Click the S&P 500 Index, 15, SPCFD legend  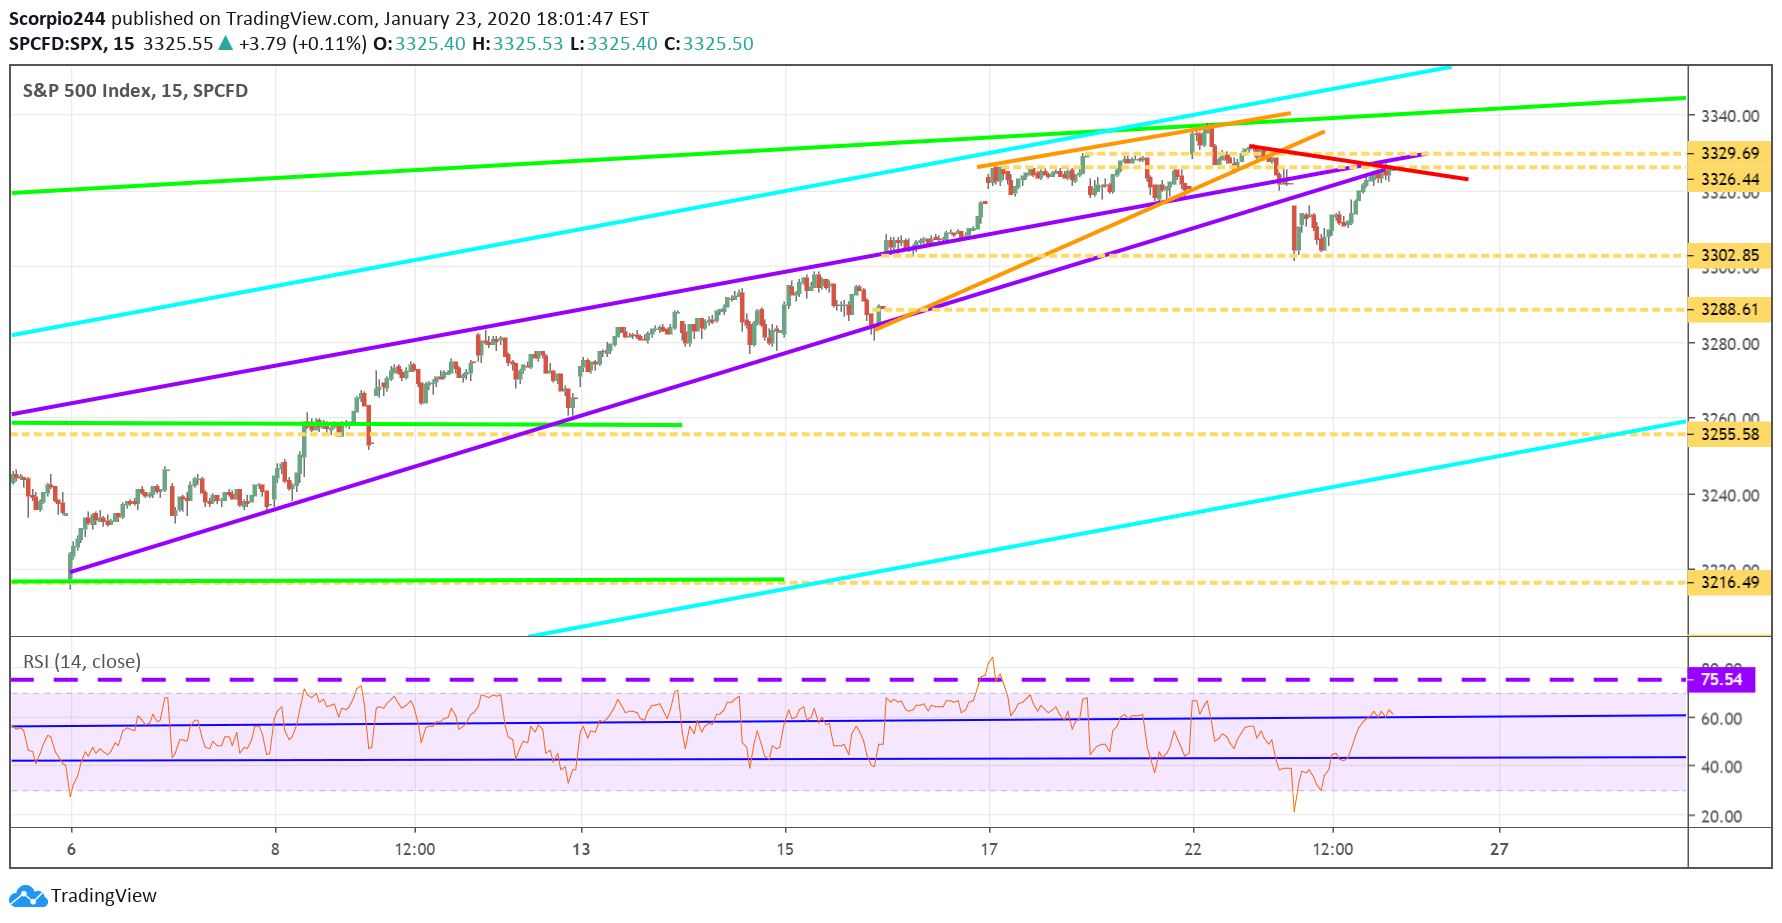pyautogui.click(x=135, y=90)
